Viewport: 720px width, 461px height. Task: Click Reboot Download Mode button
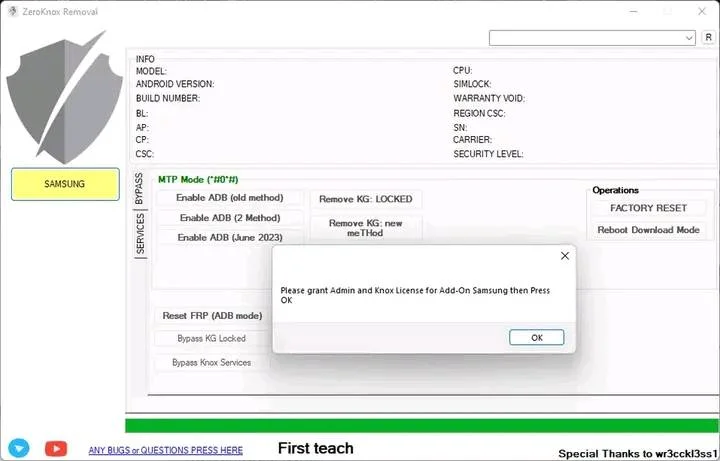[x=648, y=230]
